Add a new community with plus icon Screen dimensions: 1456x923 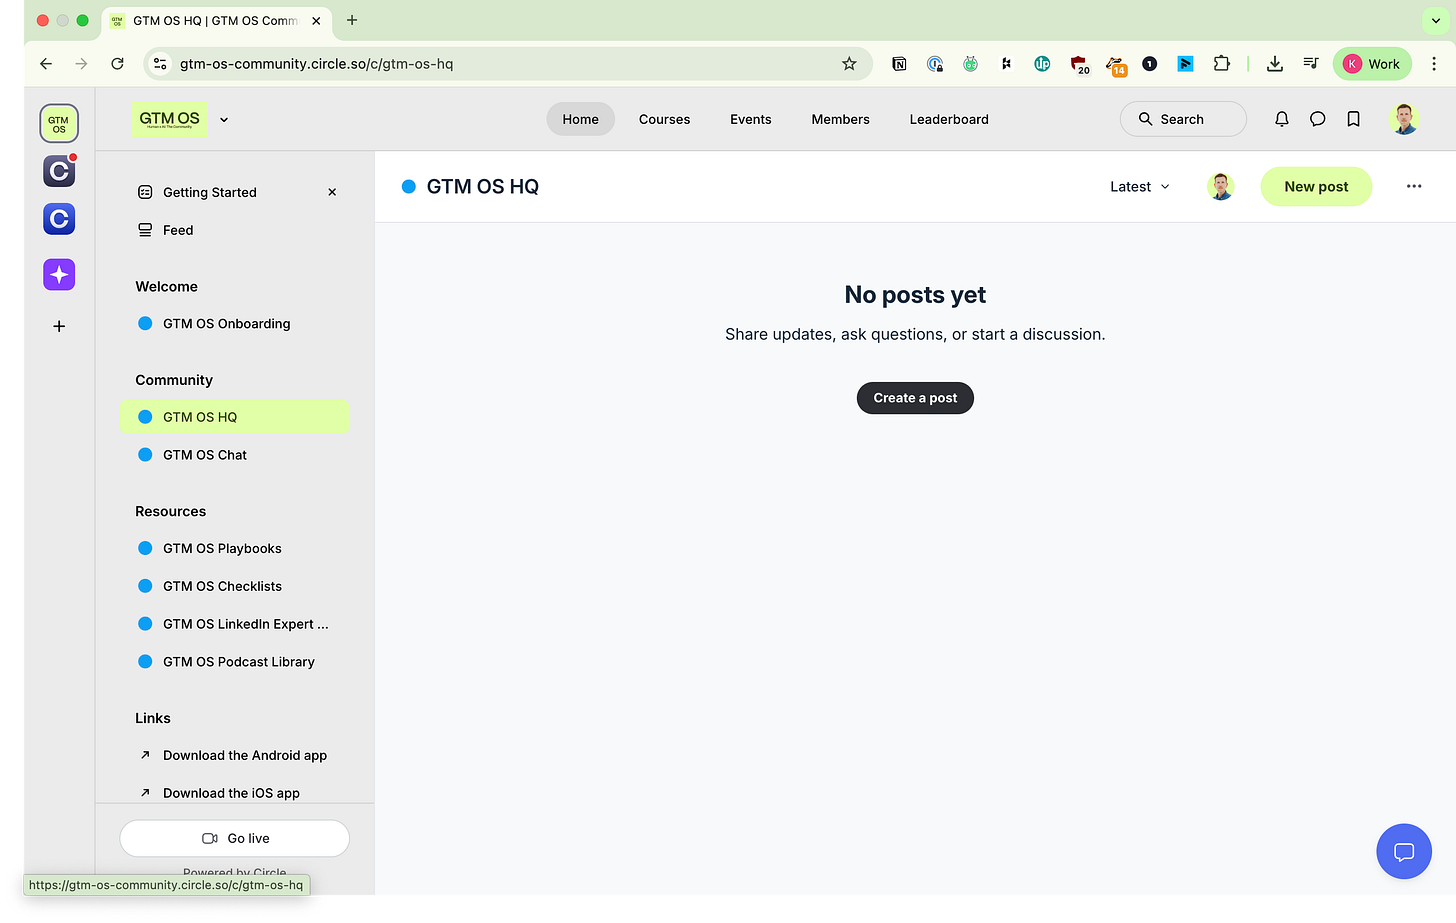pos(59,326)
